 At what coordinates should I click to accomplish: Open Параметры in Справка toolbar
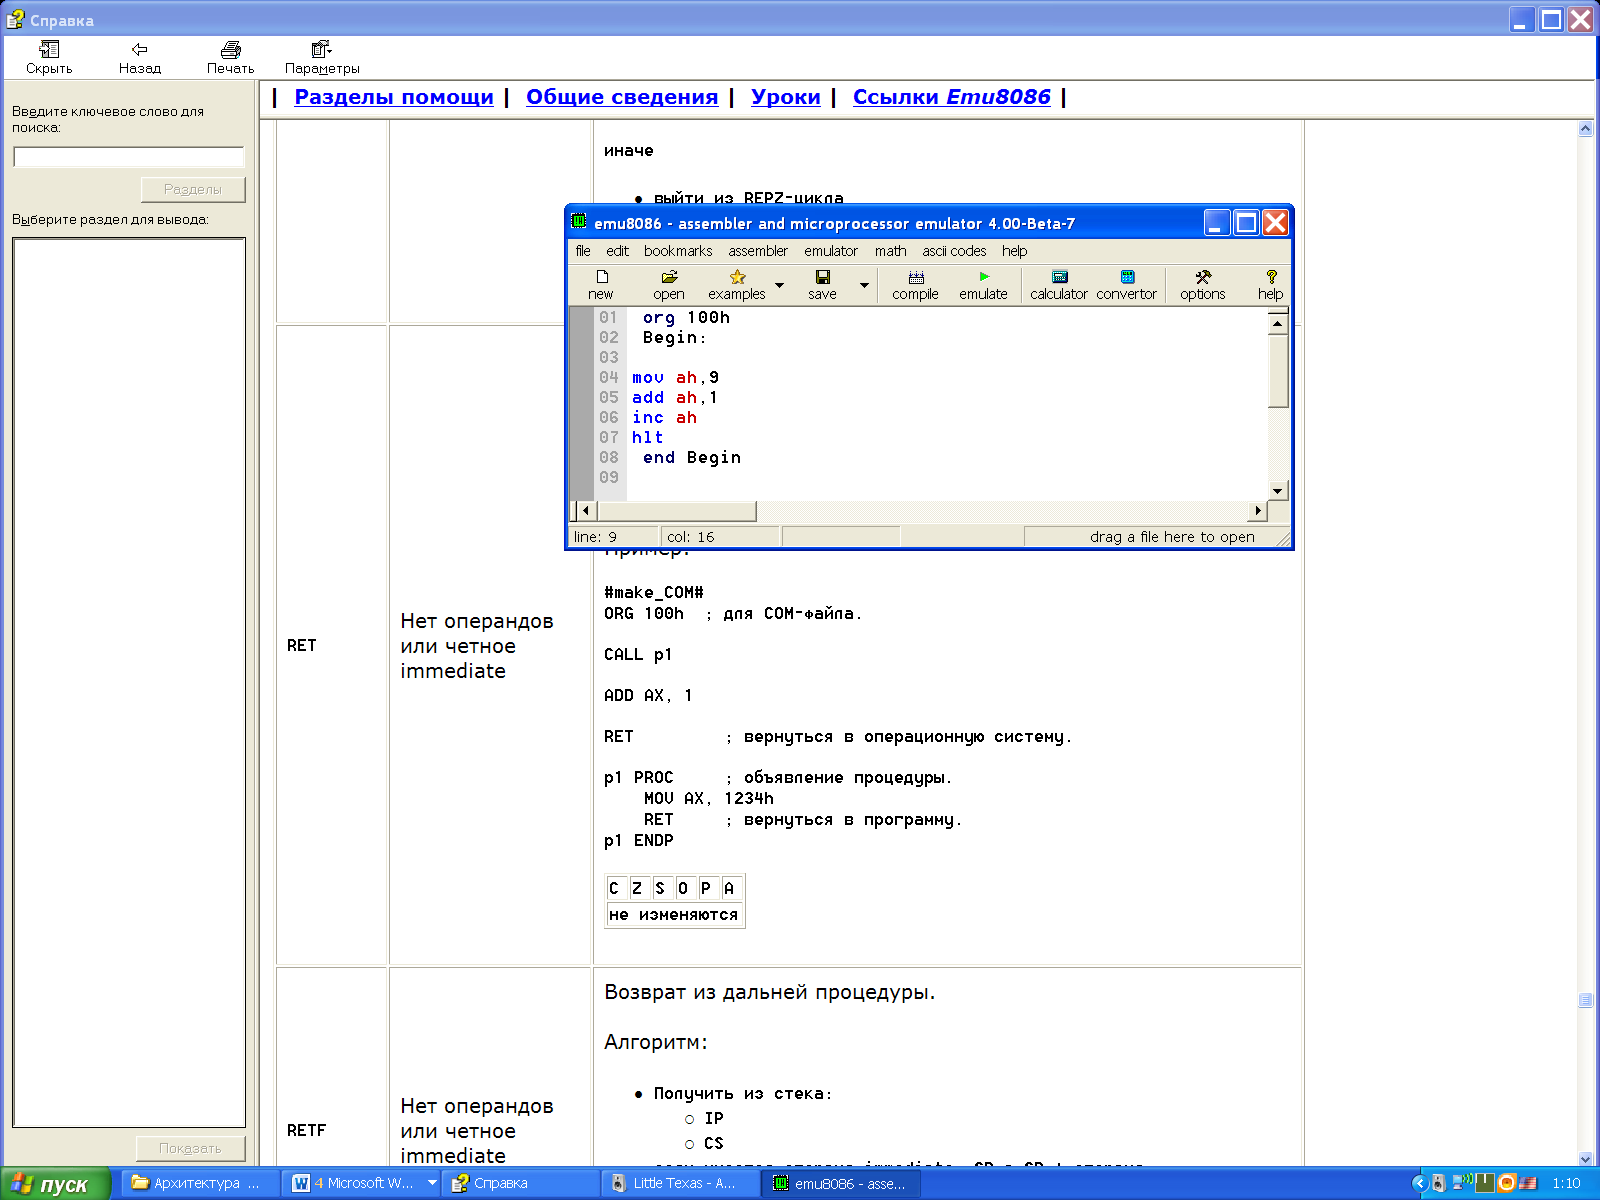tap(322, 58)
